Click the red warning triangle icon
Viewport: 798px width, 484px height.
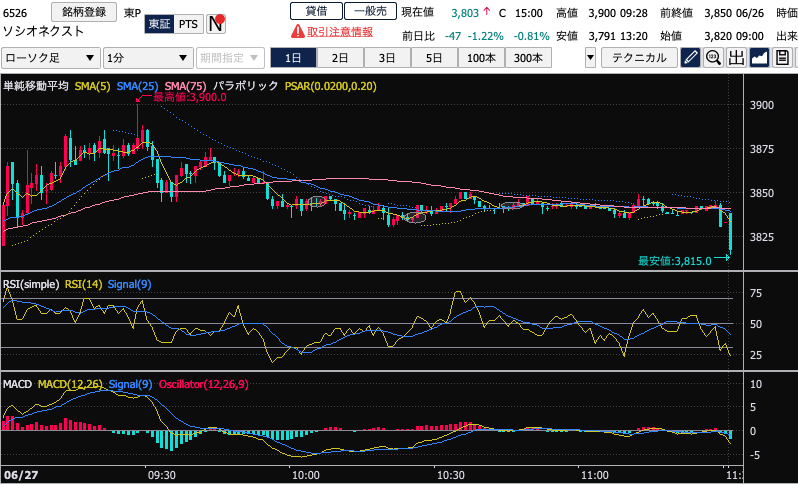(x=297, y=32)
